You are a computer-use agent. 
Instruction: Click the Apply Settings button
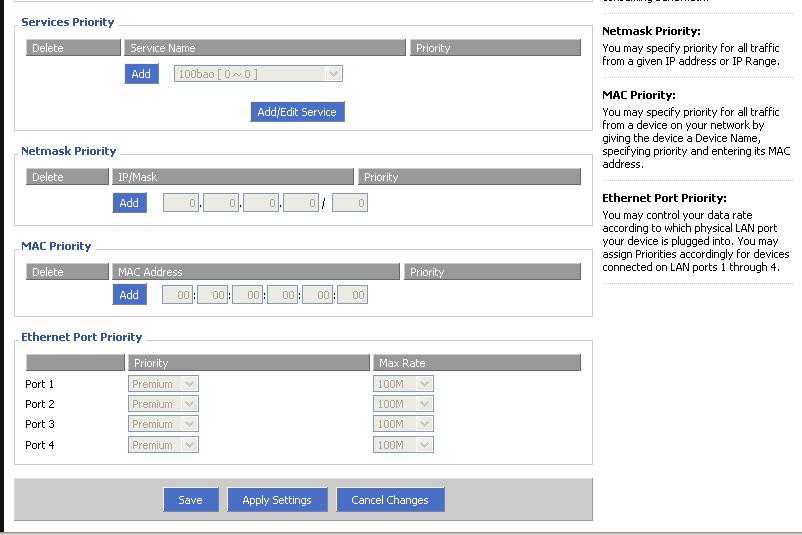(277, 500)
